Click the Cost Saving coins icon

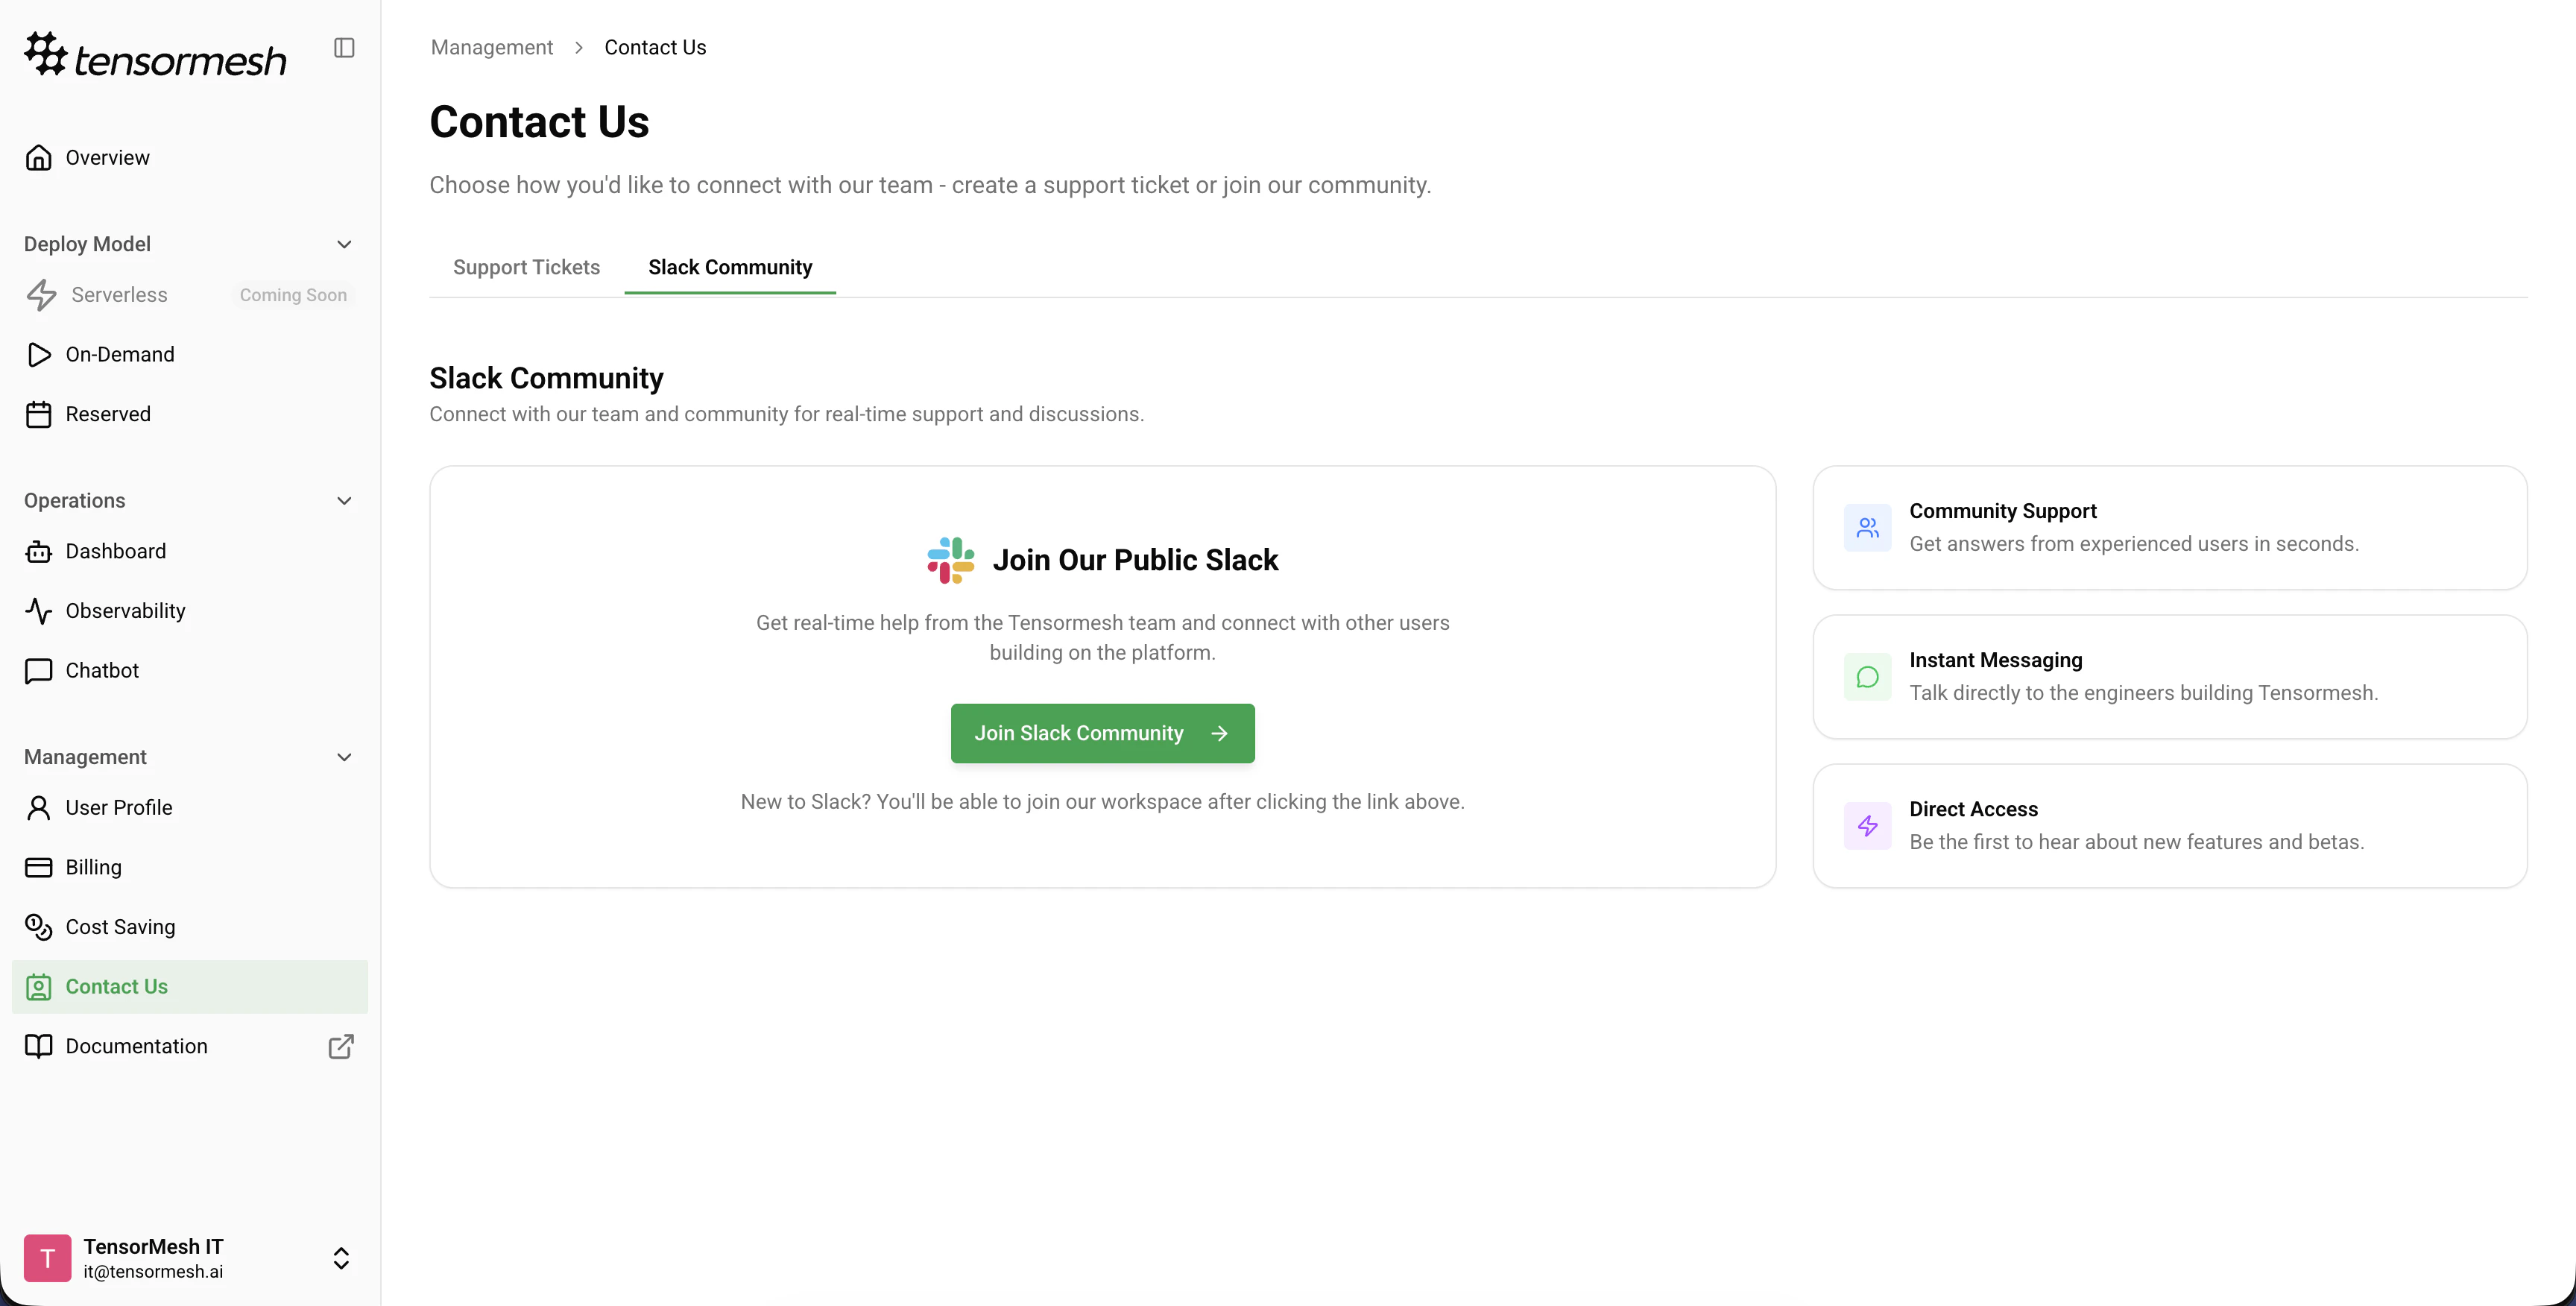pyautogui.click(x=39, y=927)
